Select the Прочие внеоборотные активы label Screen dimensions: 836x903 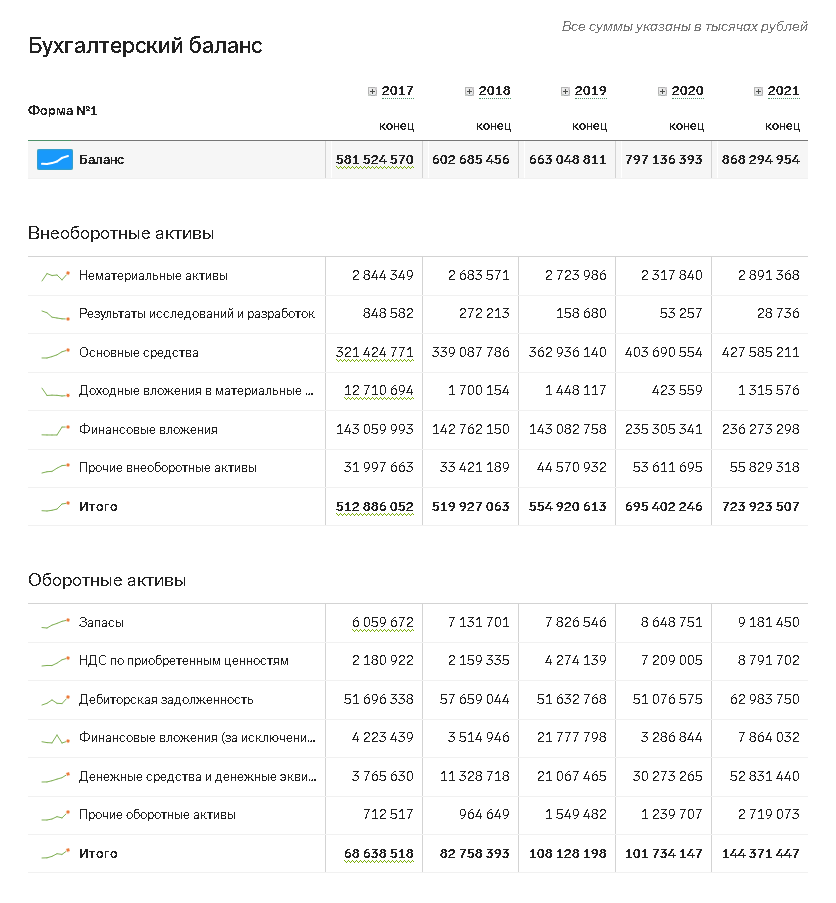[168, 468]
